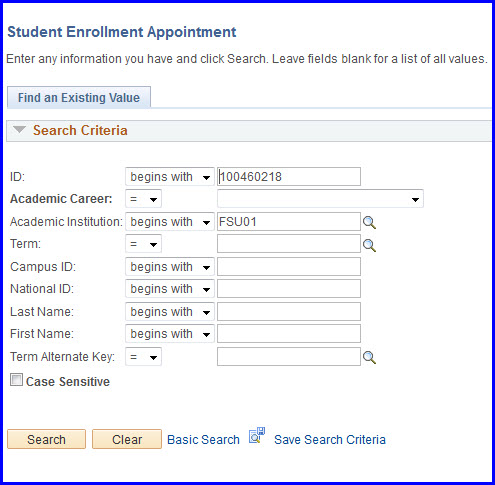Click the Save Search Criteria link
The height and width of the screenshot is (485, 495).
tap(330, 440)
